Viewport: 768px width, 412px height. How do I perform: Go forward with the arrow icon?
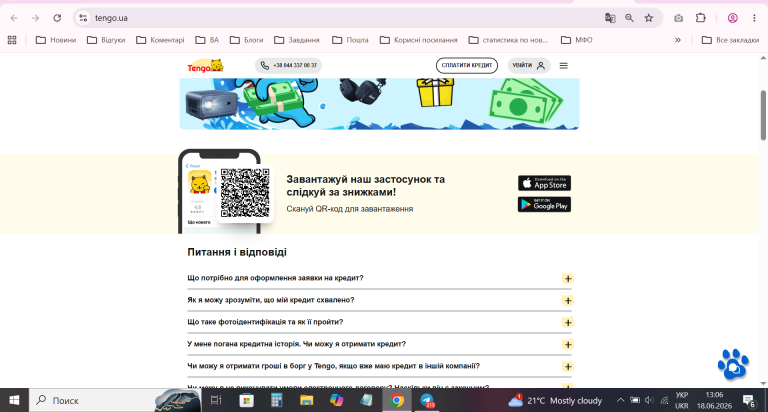(35, 18)
